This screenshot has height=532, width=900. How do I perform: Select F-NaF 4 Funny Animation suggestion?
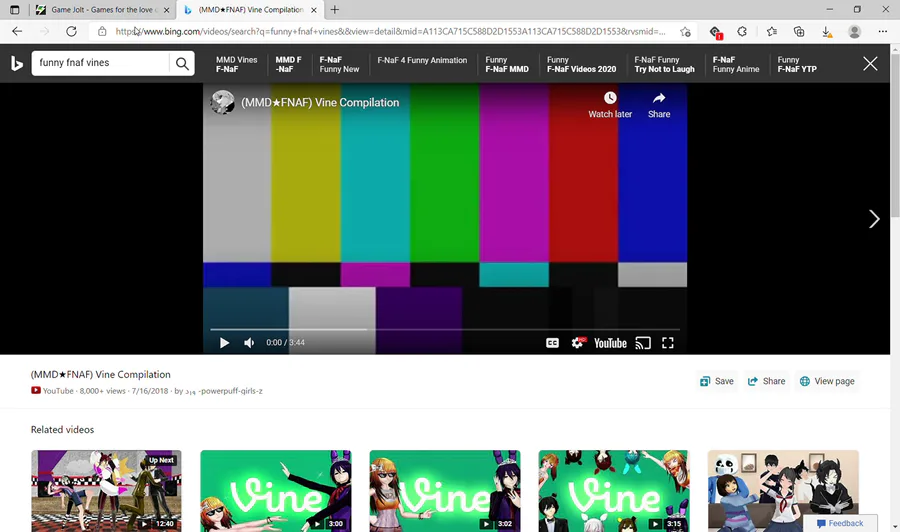pyautogui.click(x=422, y=60)
